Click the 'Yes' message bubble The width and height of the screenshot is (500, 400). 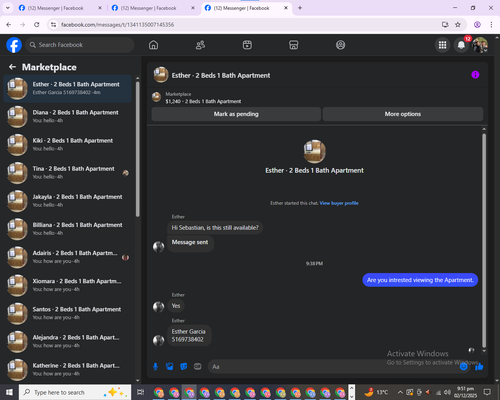click(x=176, y=306)
